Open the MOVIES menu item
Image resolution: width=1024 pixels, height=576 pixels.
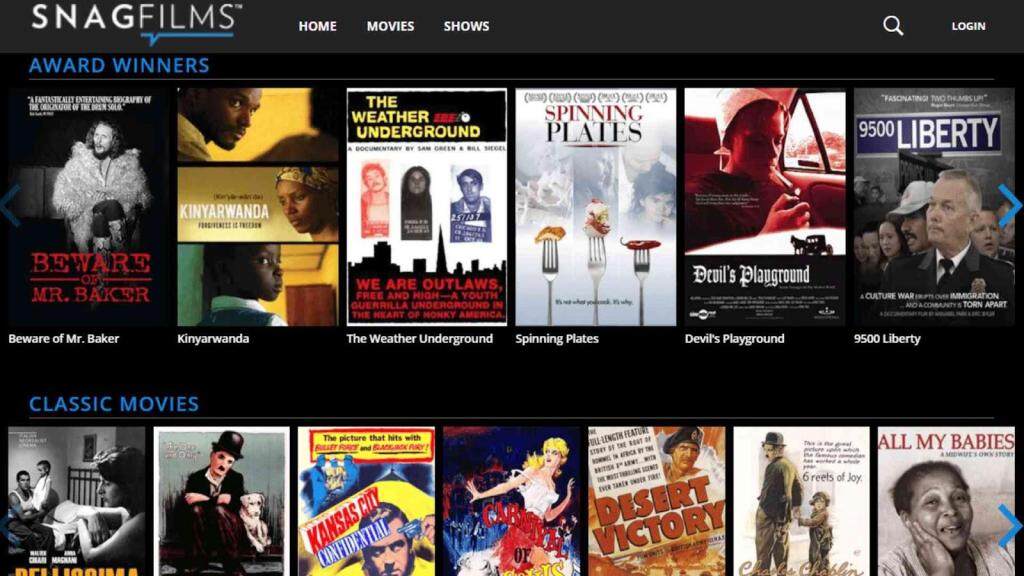click(390, 26)
